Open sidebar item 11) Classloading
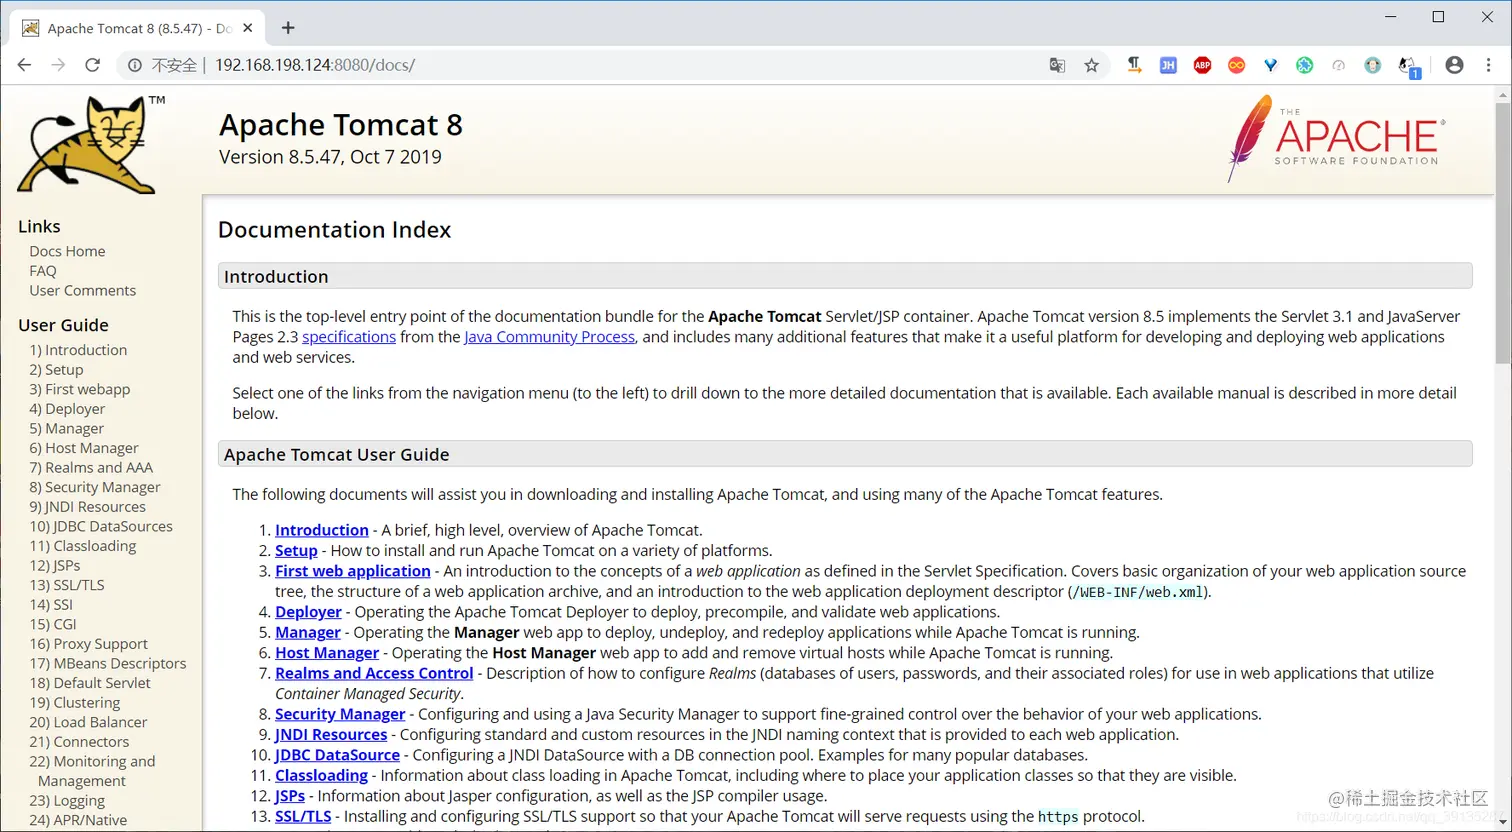 (x=83, y=546)
